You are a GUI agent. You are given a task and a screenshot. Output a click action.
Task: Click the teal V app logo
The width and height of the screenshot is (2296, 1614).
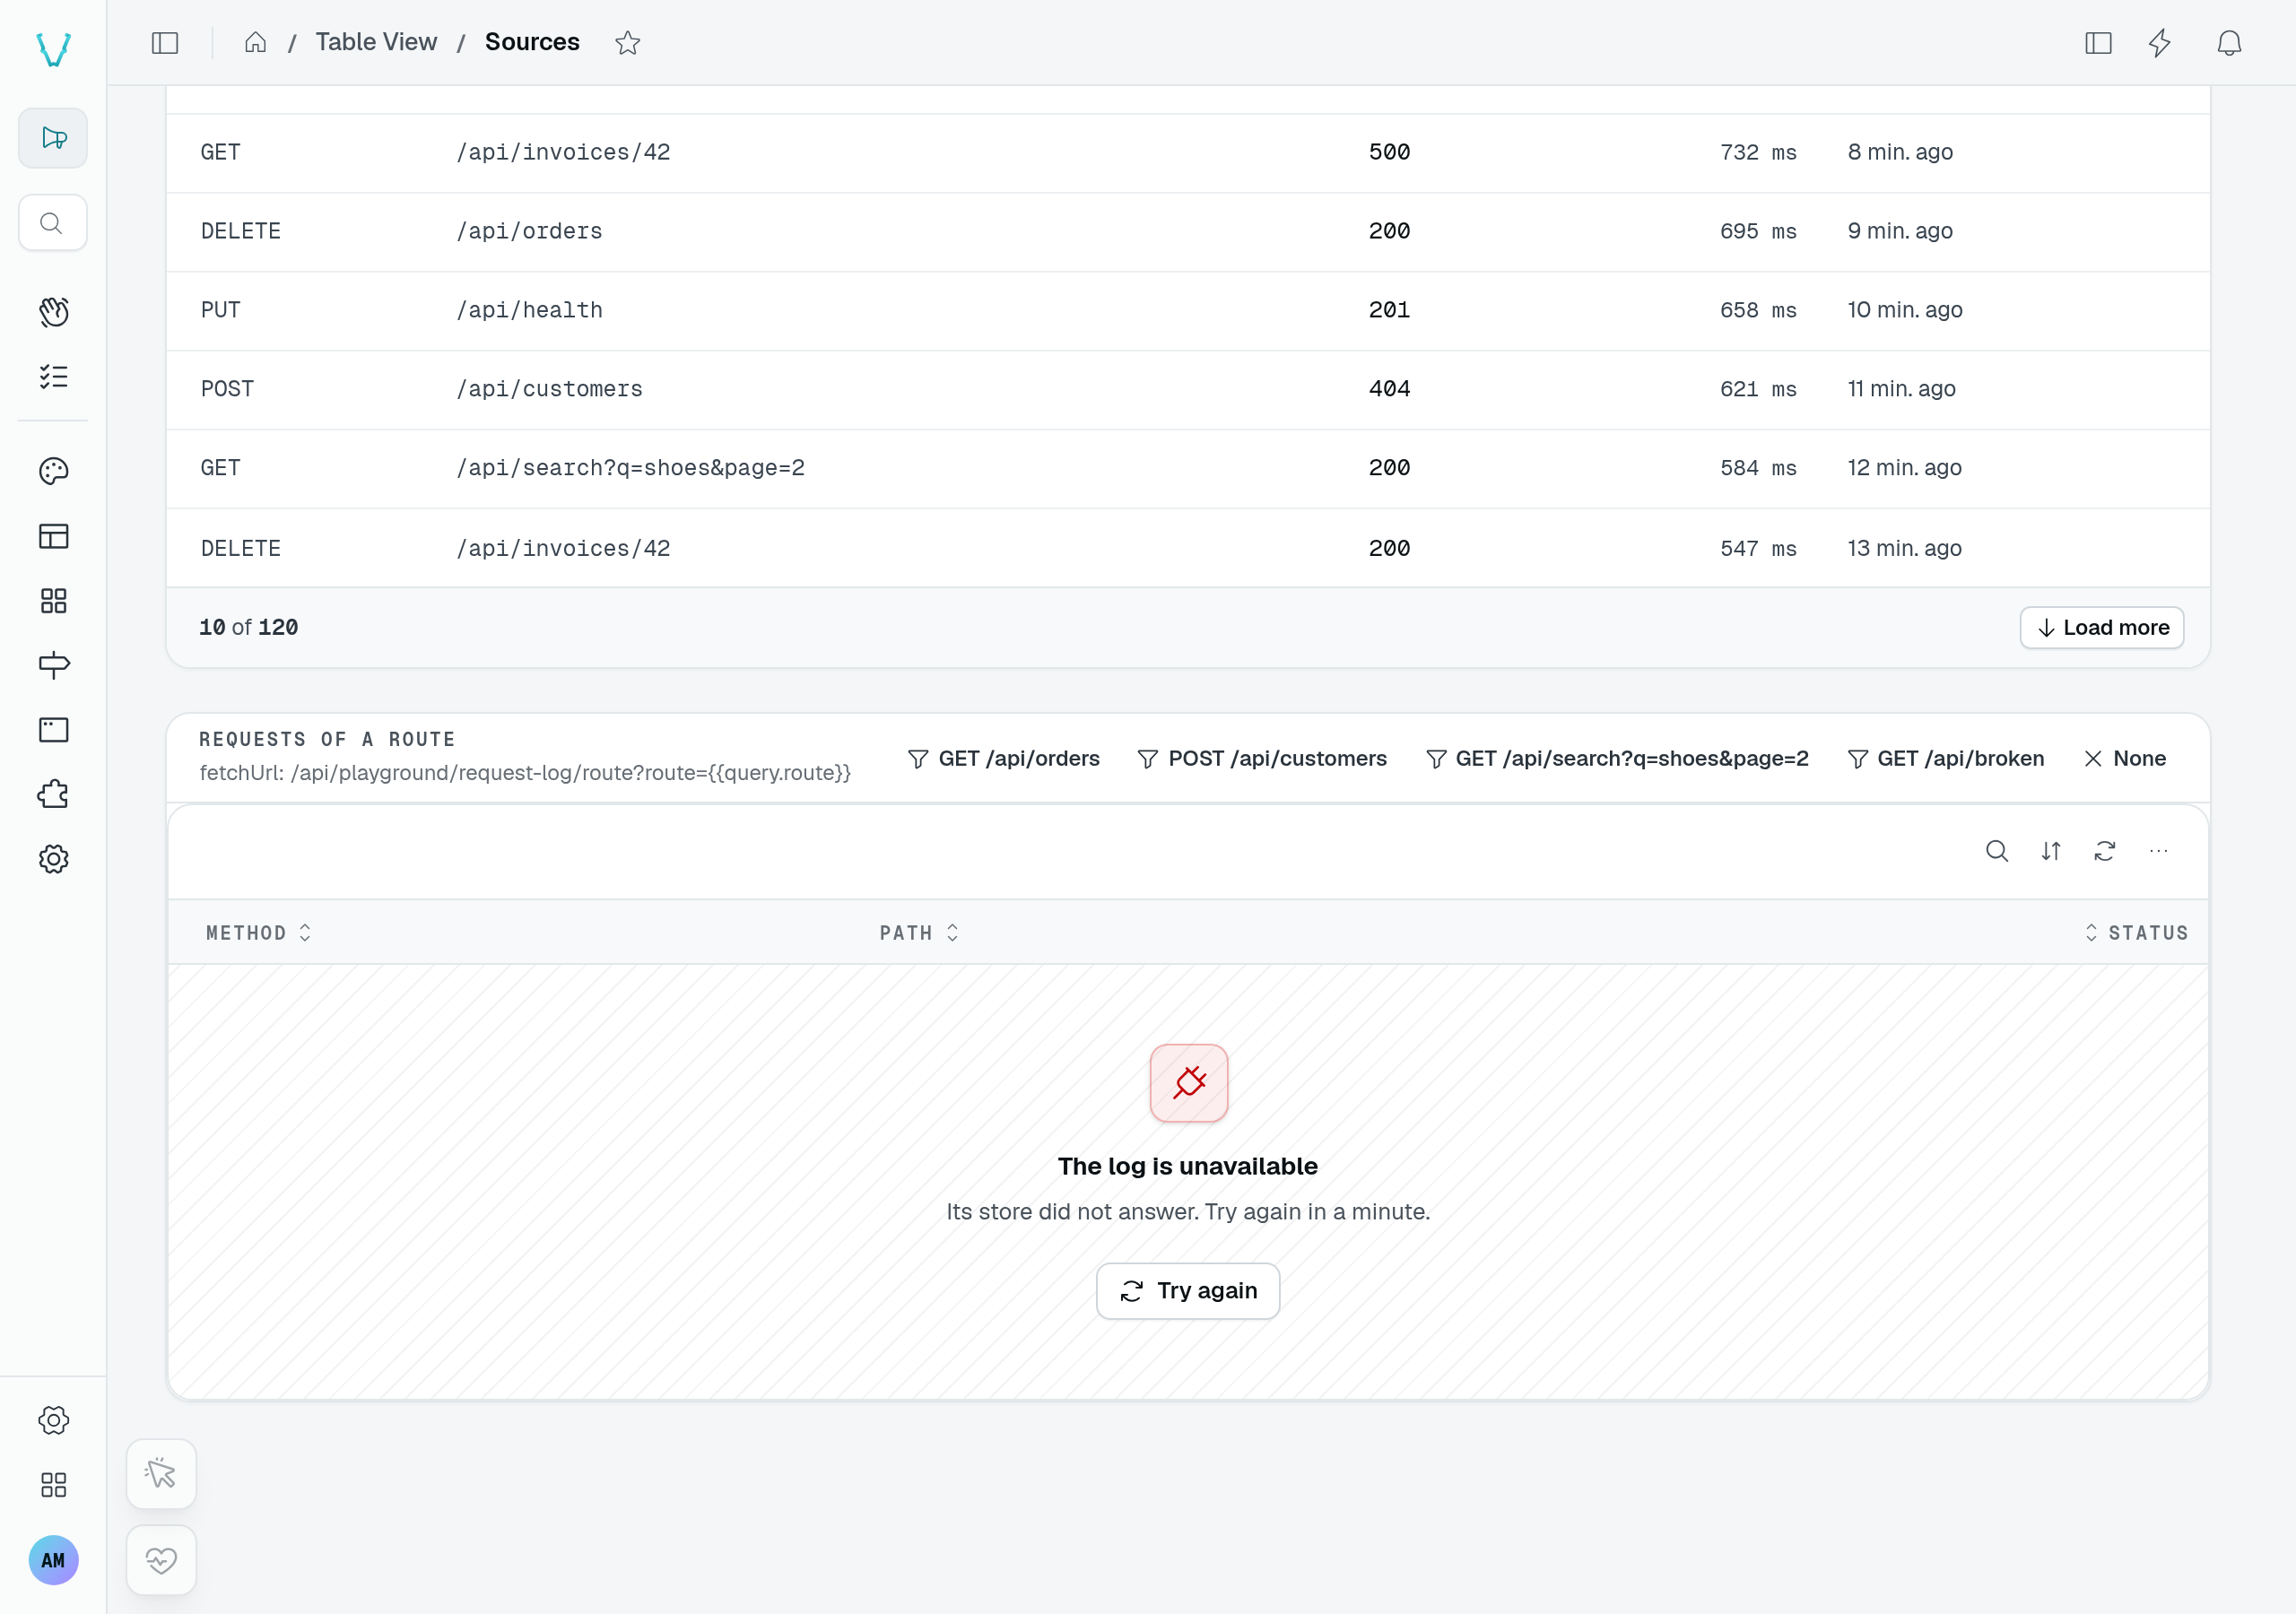tap(53, 49)
